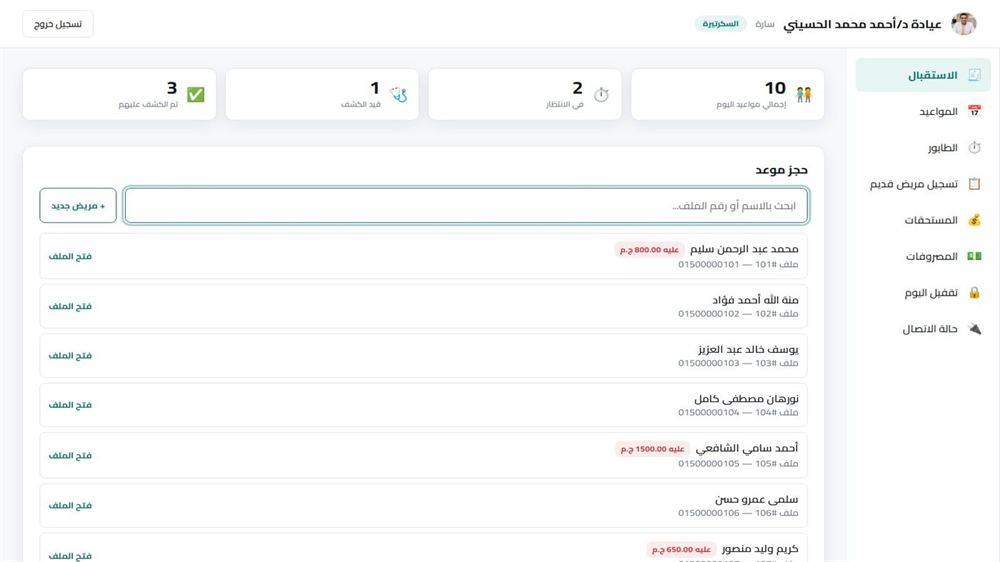Click the حجز موعد section heading
The image size is (1000, 562).
pyautogui.click(x=781, y=170)
